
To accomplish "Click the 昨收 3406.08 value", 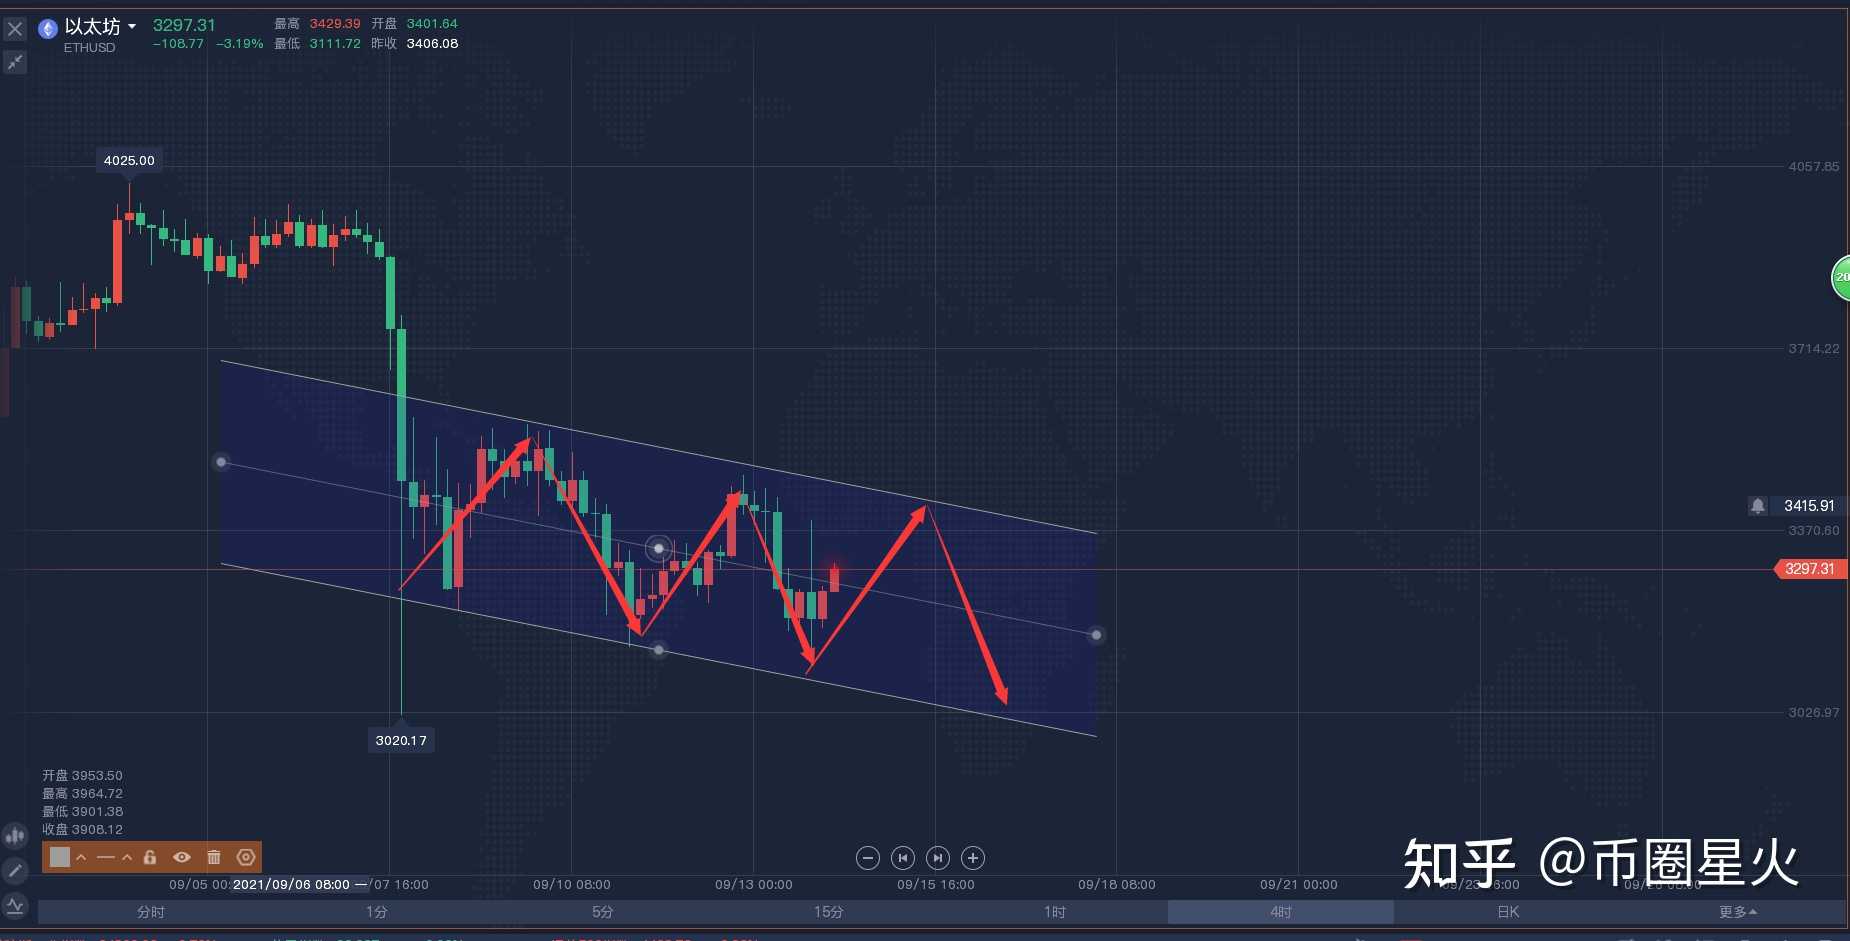I will [x=432, y=44].
